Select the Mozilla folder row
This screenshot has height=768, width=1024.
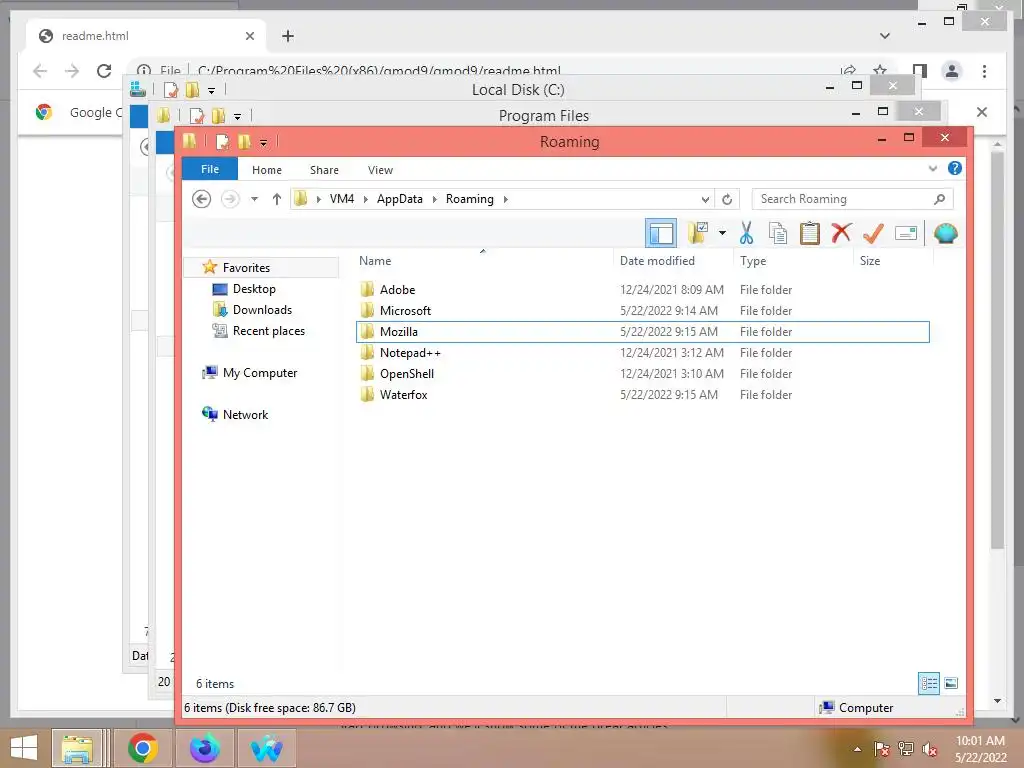click(x=643, y=332)
